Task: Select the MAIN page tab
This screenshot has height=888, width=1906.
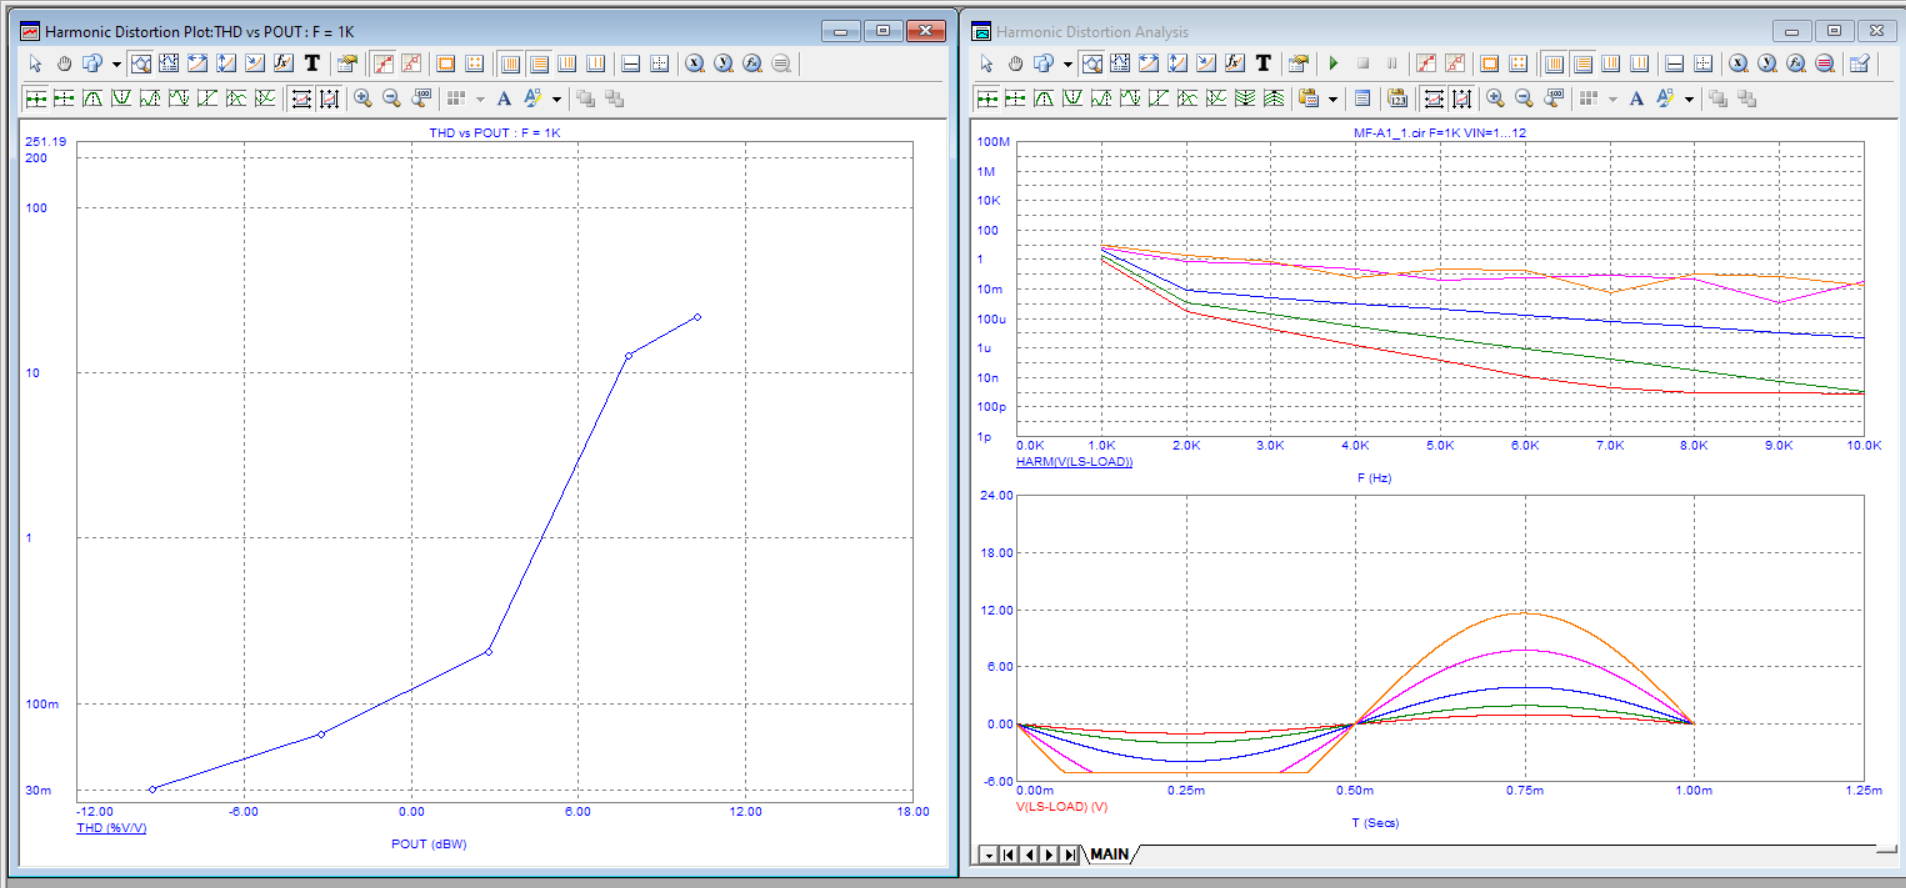Action: (x=1109, y=854)
